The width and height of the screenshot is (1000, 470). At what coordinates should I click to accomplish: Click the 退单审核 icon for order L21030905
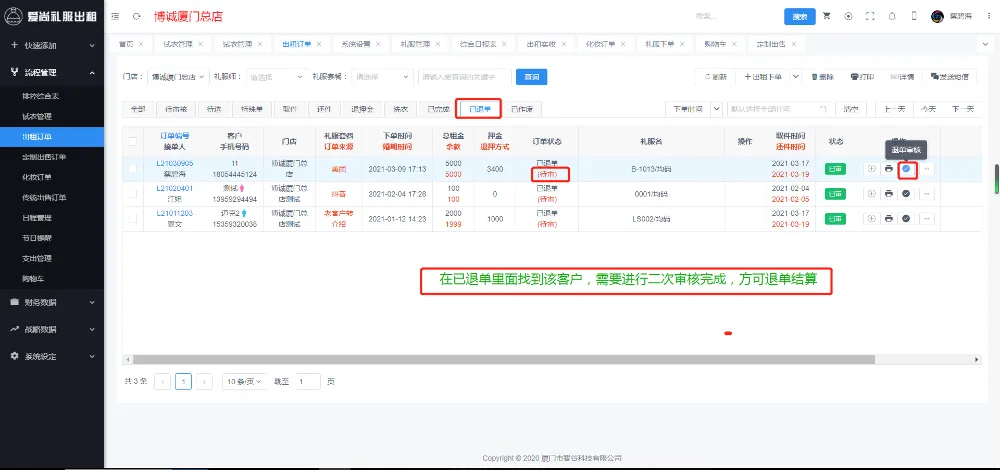point(906,168)
